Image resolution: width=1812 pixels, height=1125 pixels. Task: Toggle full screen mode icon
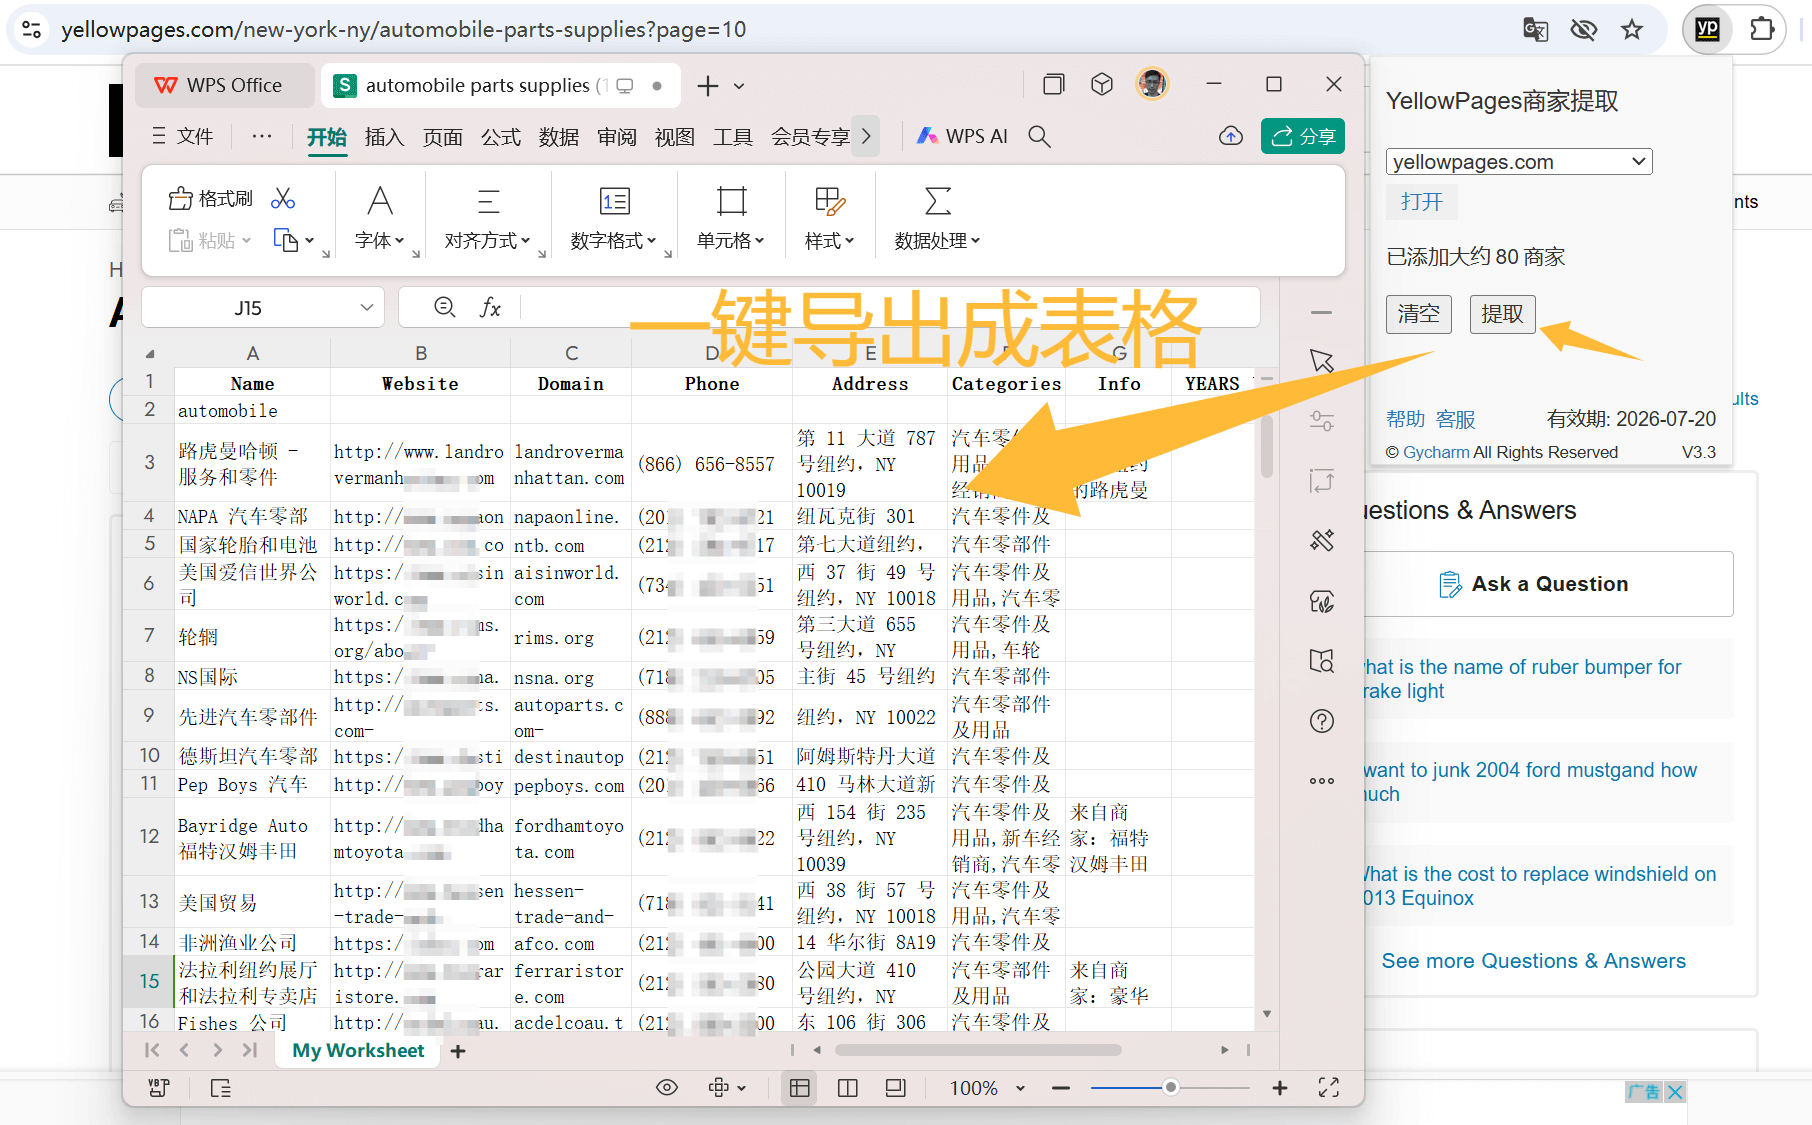coord(1329,1087)
